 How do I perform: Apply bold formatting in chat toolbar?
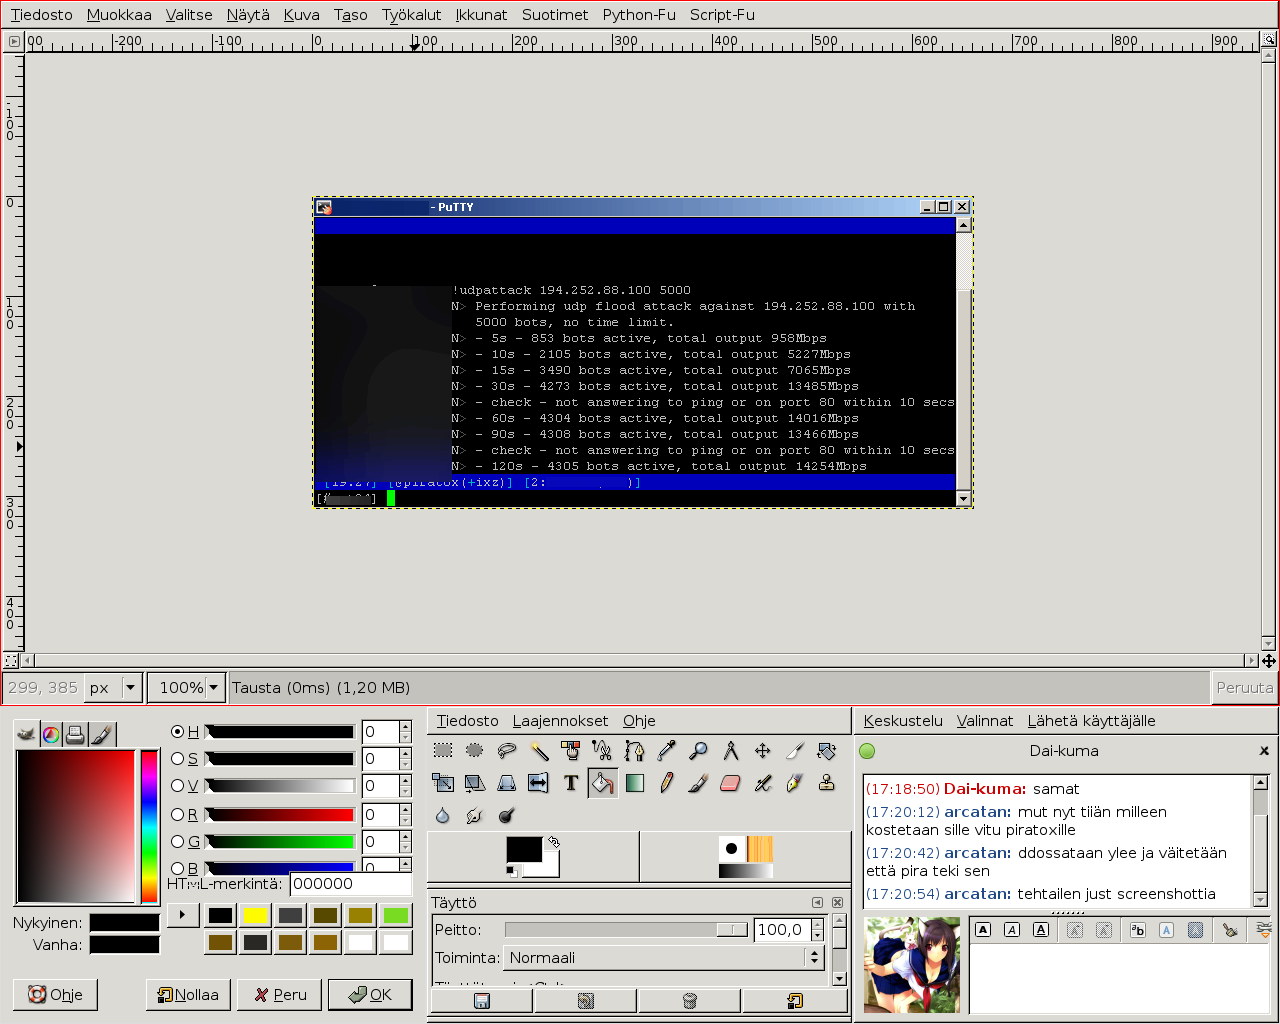click(x=983, y=930)
